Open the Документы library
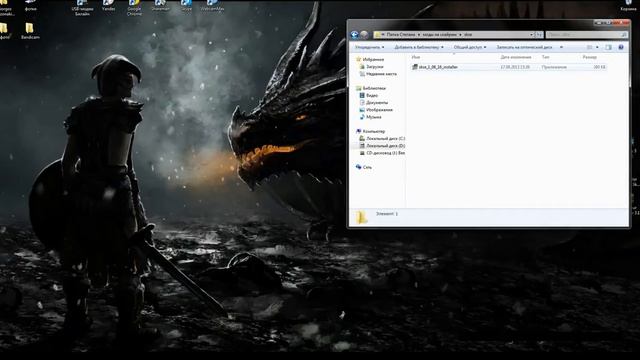The height and width of the screenshot is (360, 640). (374, 102)
